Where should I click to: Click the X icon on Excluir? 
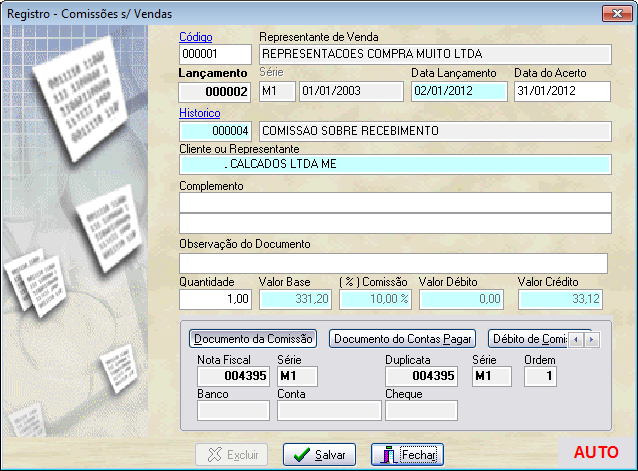point(214,455)
